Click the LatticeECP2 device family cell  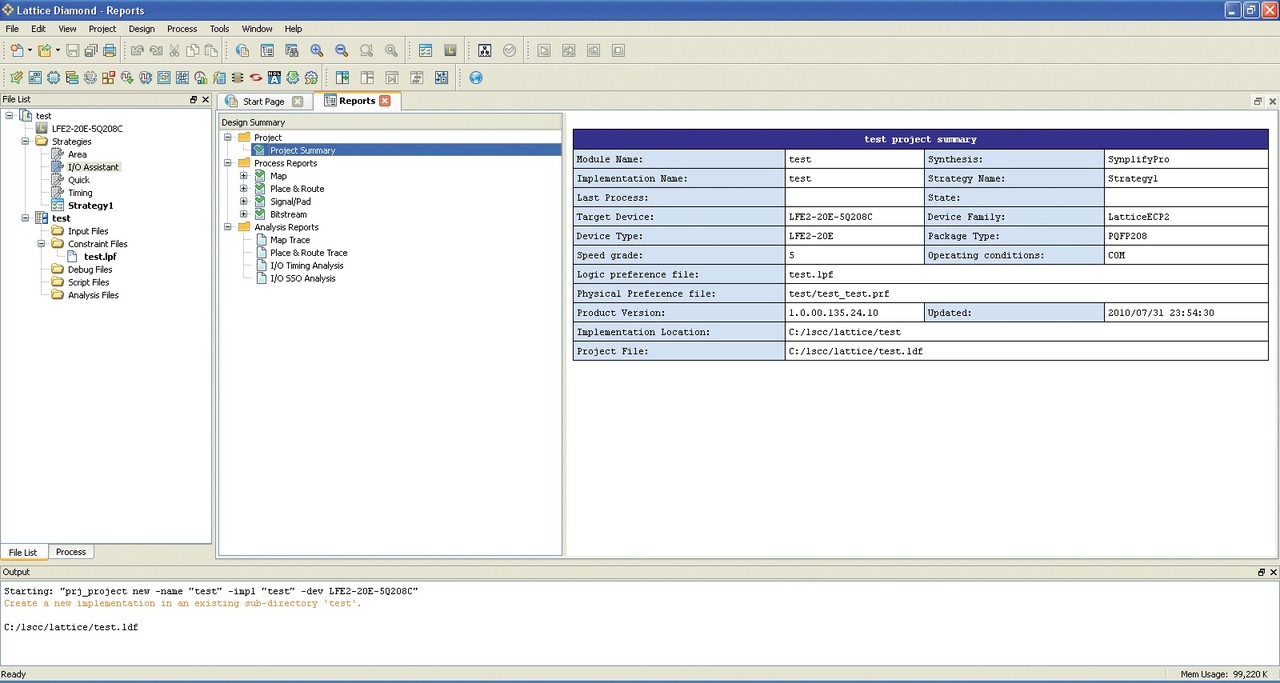coord(1185,217)
